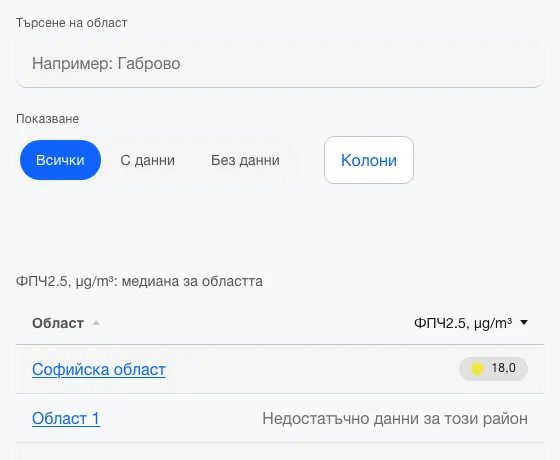Click the descending arrow beside 'ФПЧ2.5, µg/m³'
This screenshot has width=560, height=460.
tap(524, 322)
